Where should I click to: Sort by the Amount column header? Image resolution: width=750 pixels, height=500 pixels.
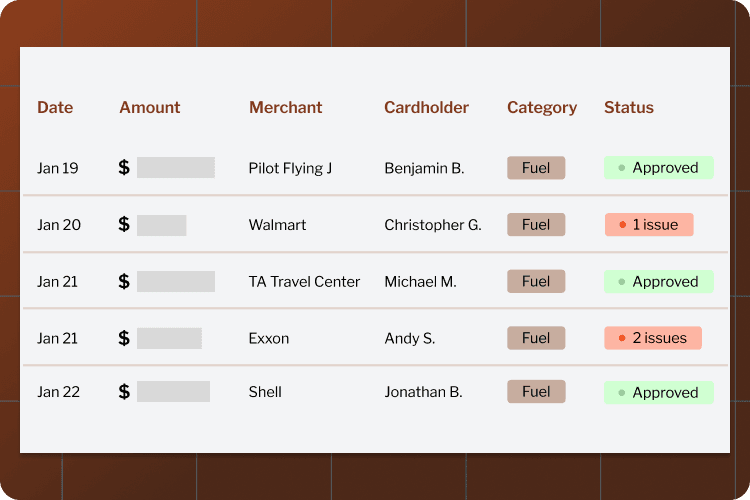click(150, 108)
